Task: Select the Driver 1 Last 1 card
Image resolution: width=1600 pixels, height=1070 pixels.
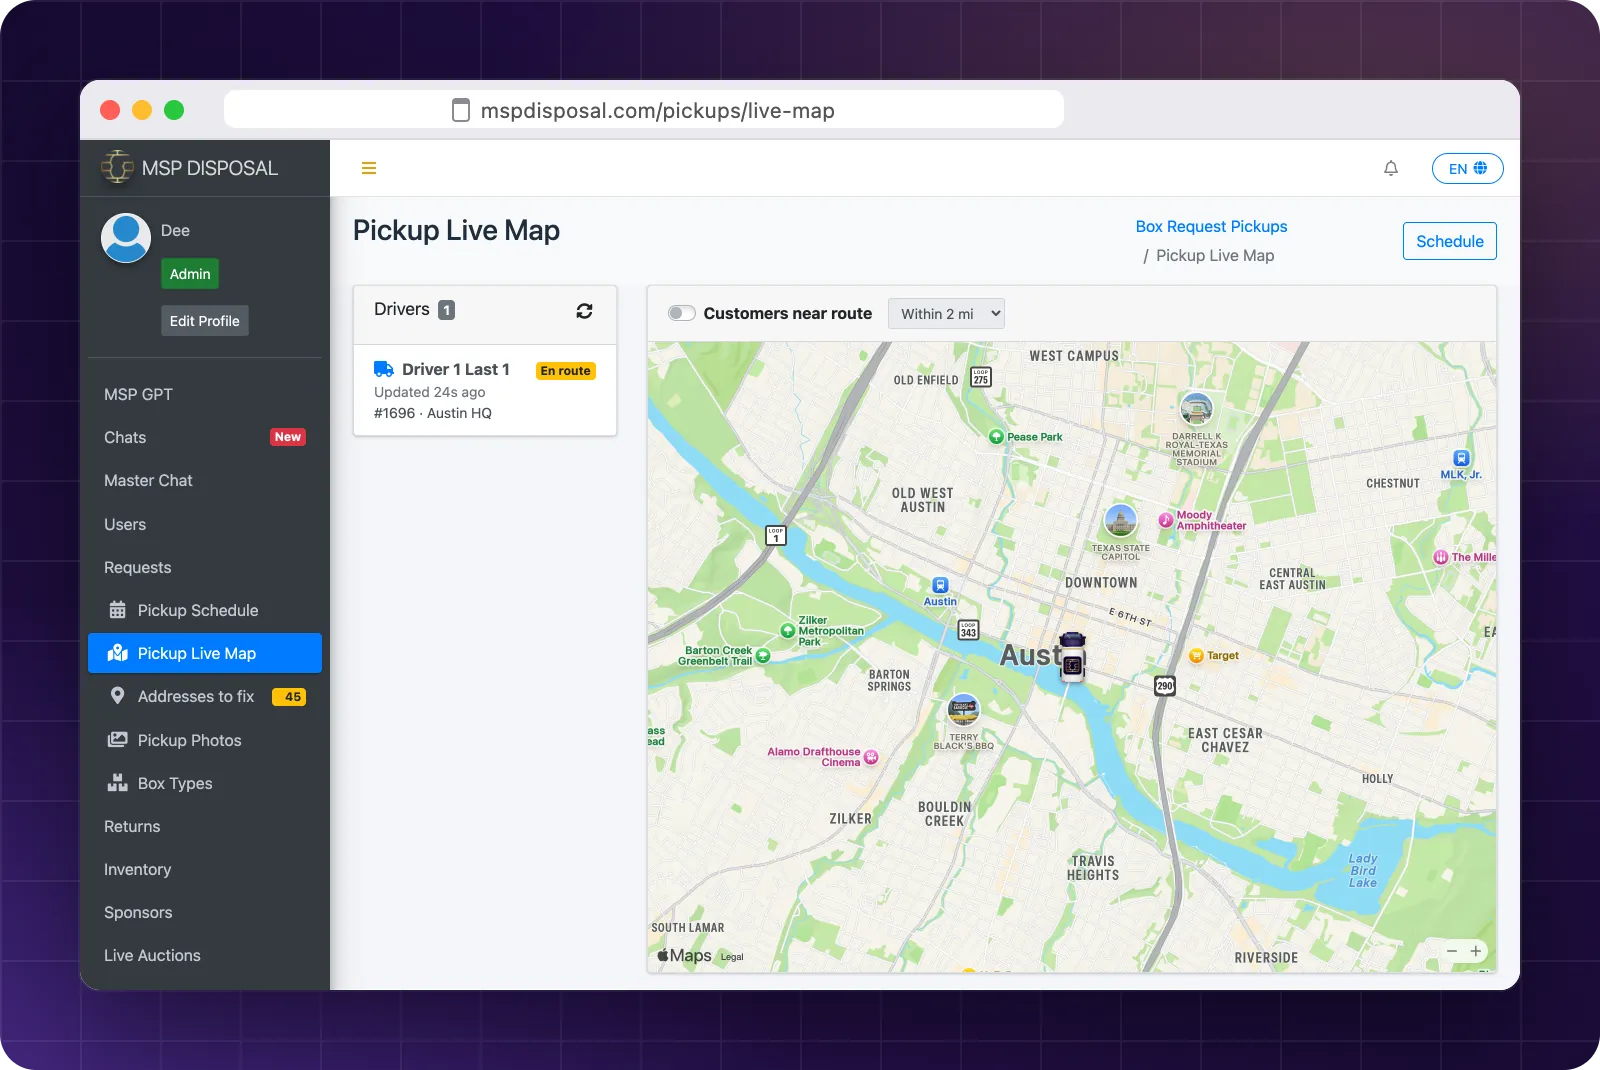Action: click(485, 390)
